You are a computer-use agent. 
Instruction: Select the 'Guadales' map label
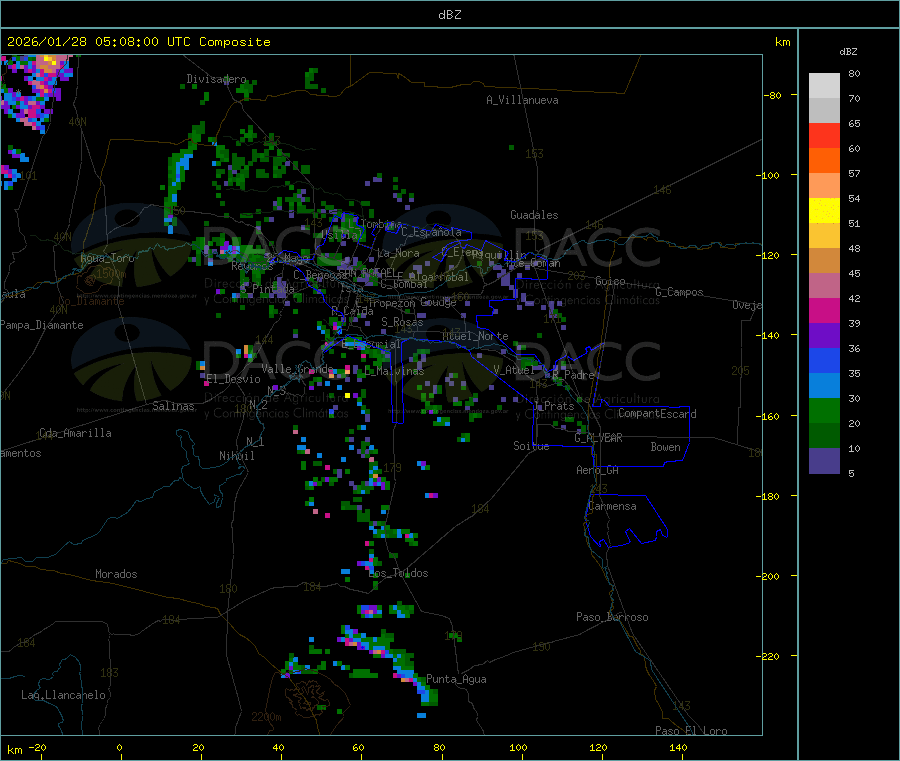[534, 215]
